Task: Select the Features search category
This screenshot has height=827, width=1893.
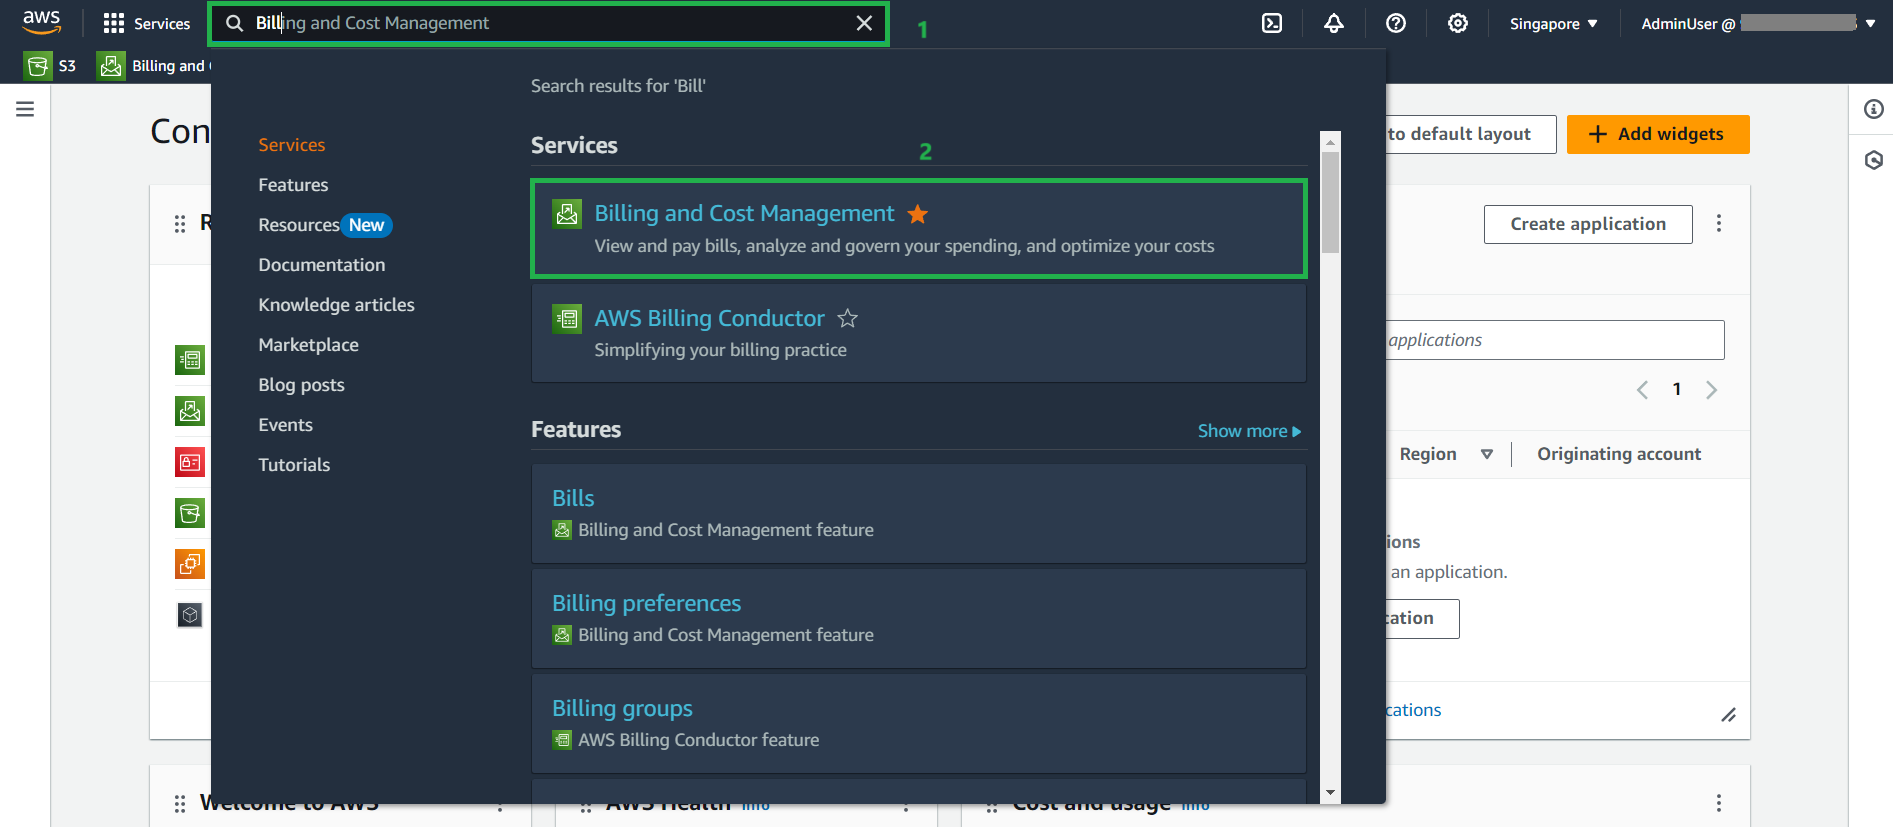Action: coord(293,185)
